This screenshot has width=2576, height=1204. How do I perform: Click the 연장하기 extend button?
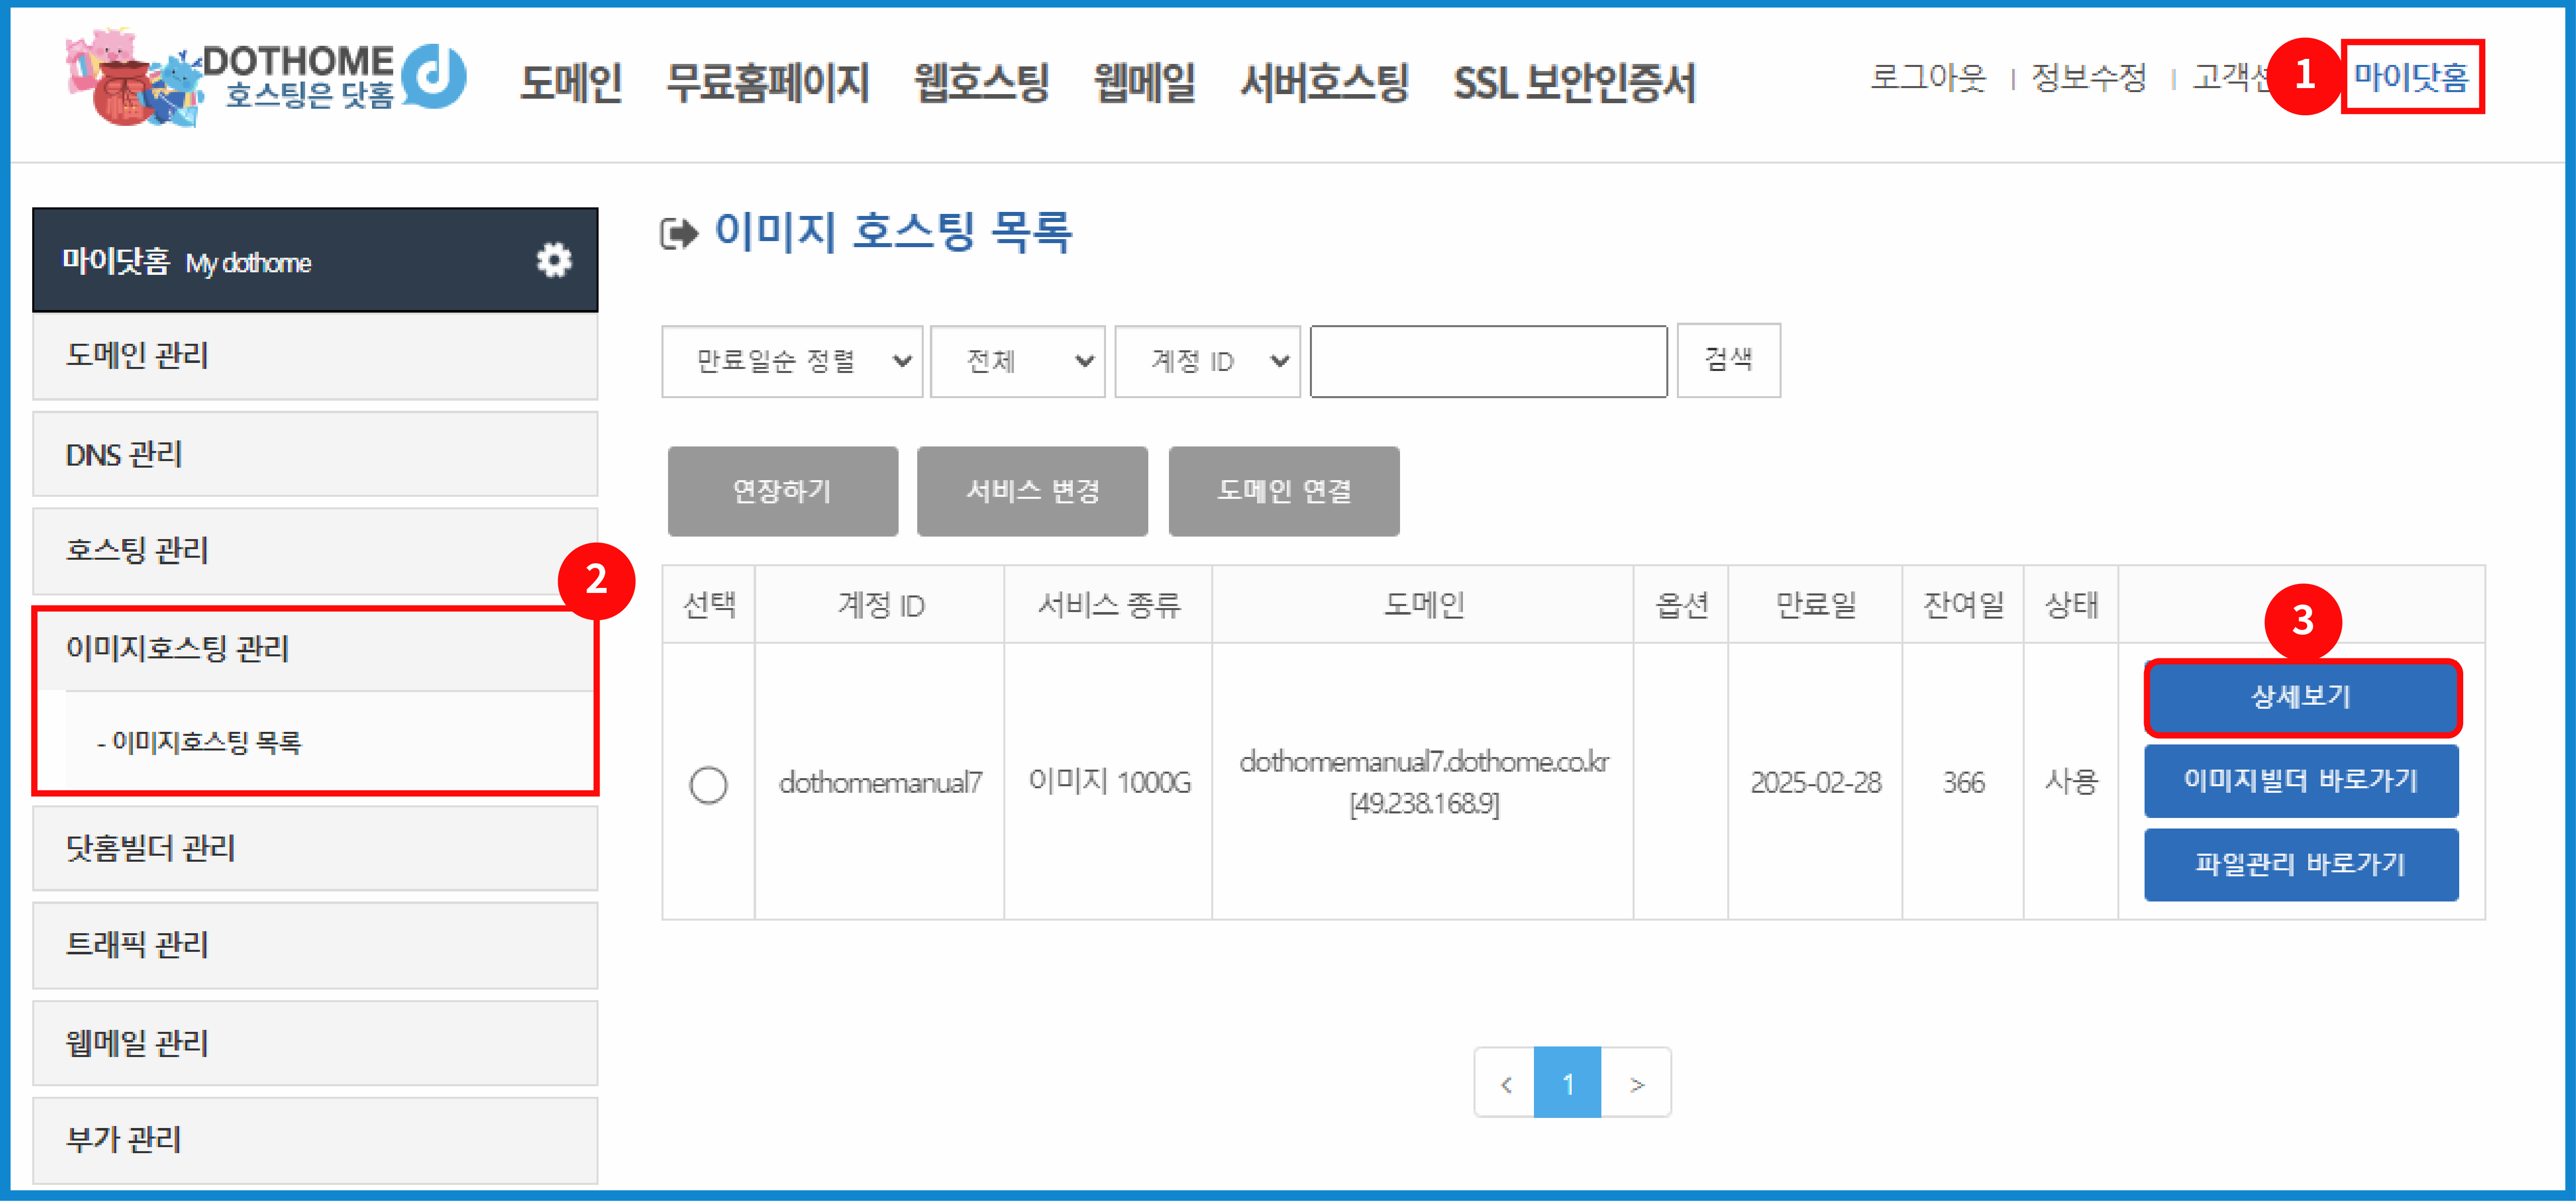(782, 491)
